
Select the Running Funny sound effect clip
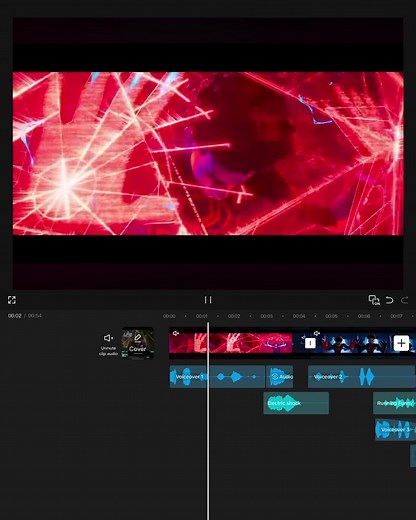(x=395, y=403)
